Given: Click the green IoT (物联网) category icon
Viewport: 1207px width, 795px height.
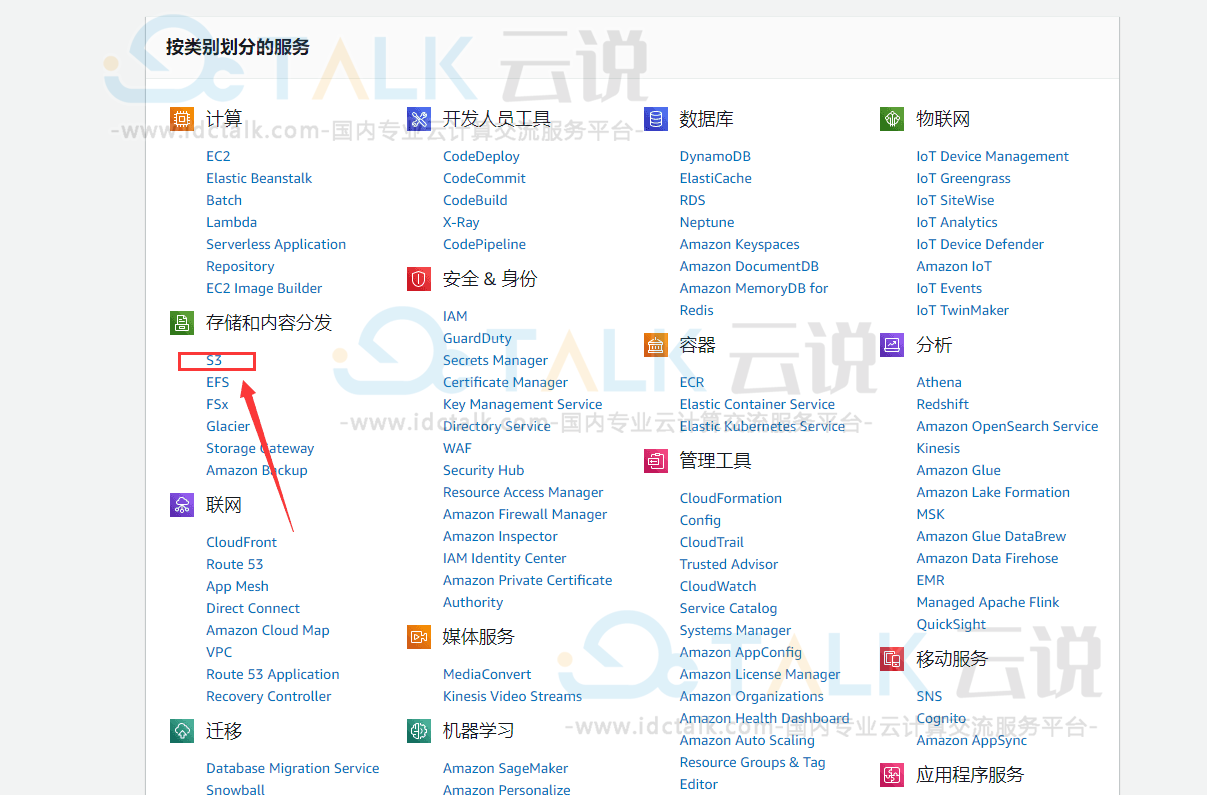Looking at the screenshot, I should click(892, 120).
